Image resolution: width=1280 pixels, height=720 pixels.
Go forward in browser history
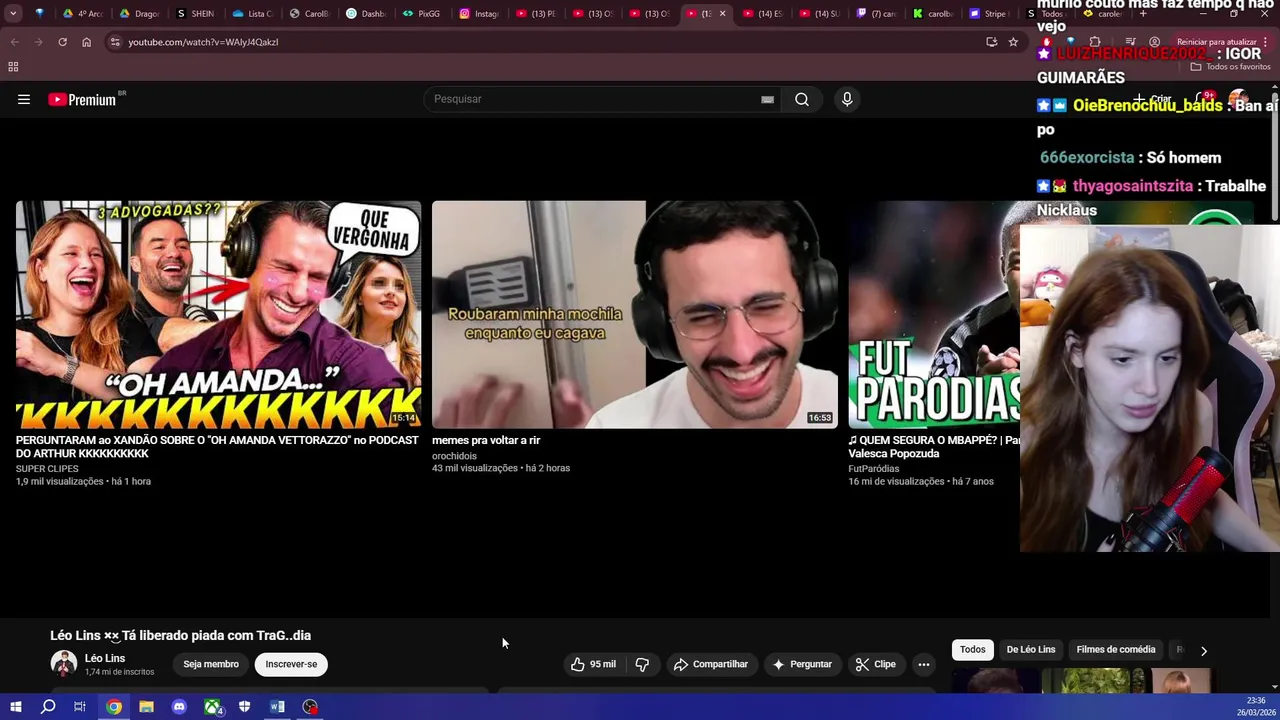tap(38, 42)
